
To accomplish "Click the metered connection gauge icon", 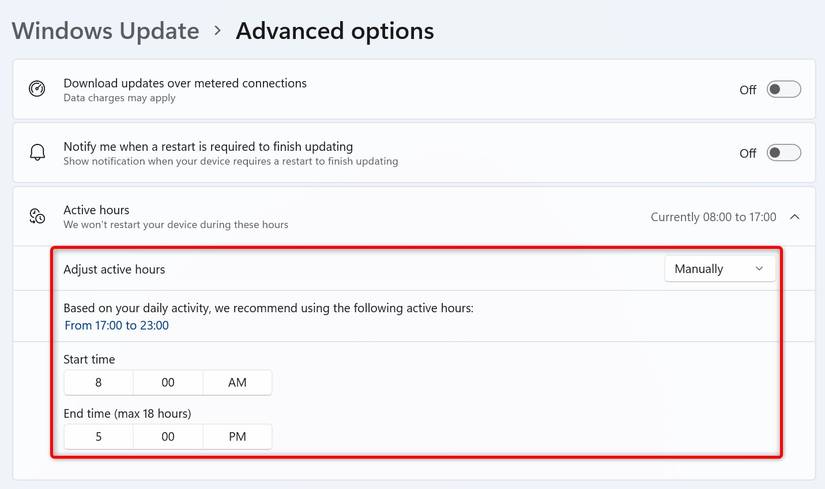I will tap(37, 90).
